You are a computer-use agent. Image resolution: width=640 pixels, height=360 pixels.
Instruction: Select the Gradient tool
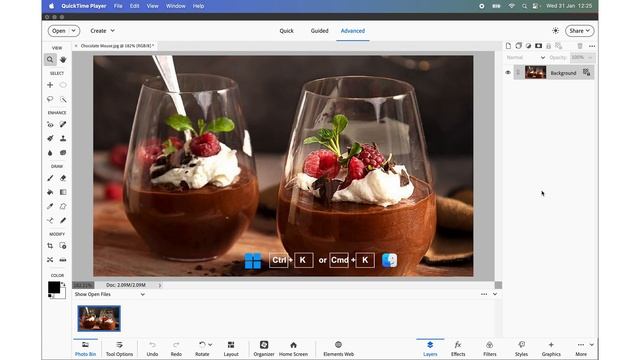point(63,192)
